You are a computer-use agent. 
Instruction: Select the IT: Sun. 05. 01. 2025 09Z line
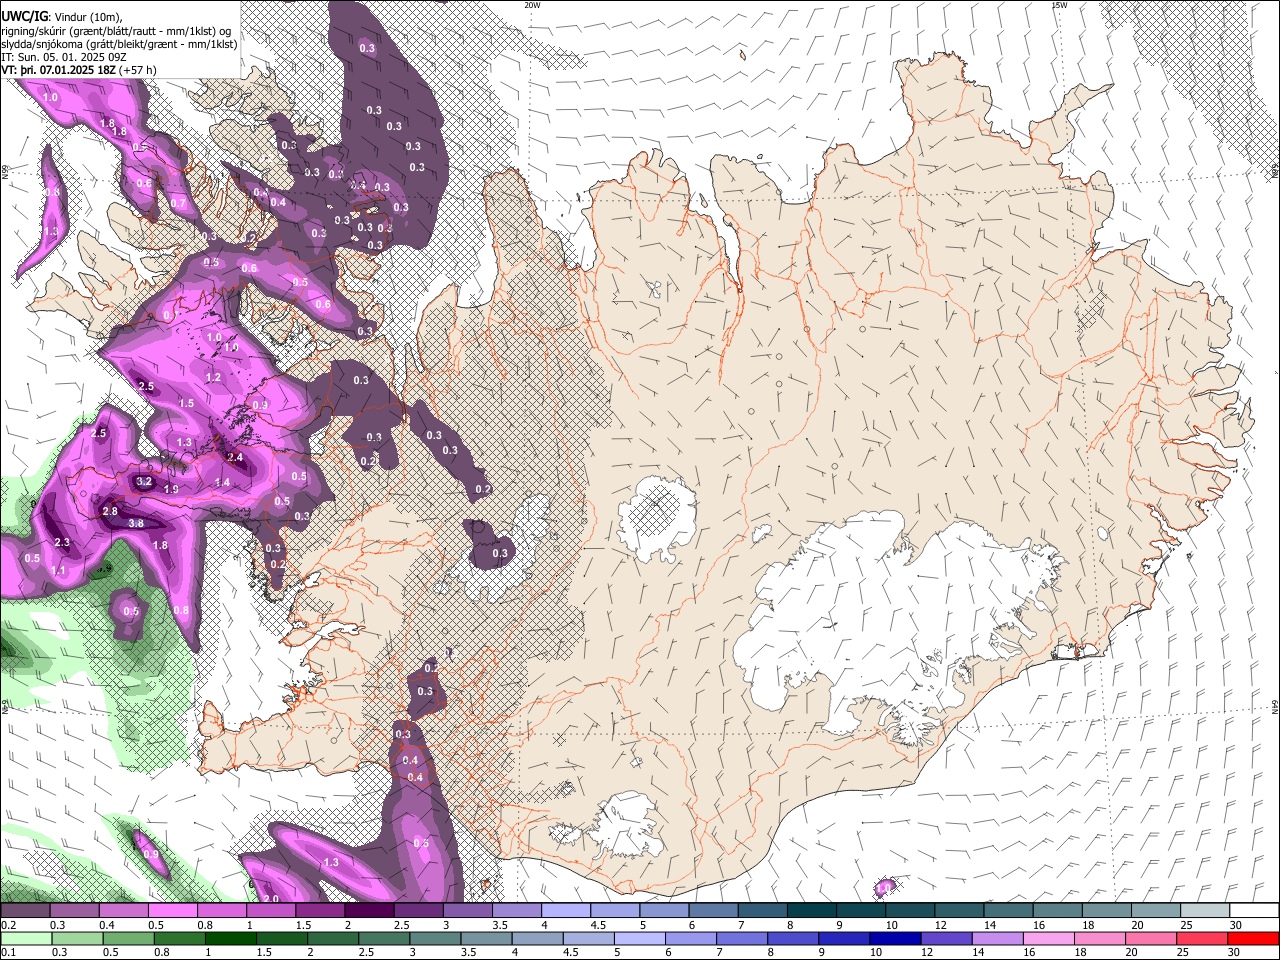(65, 57)
